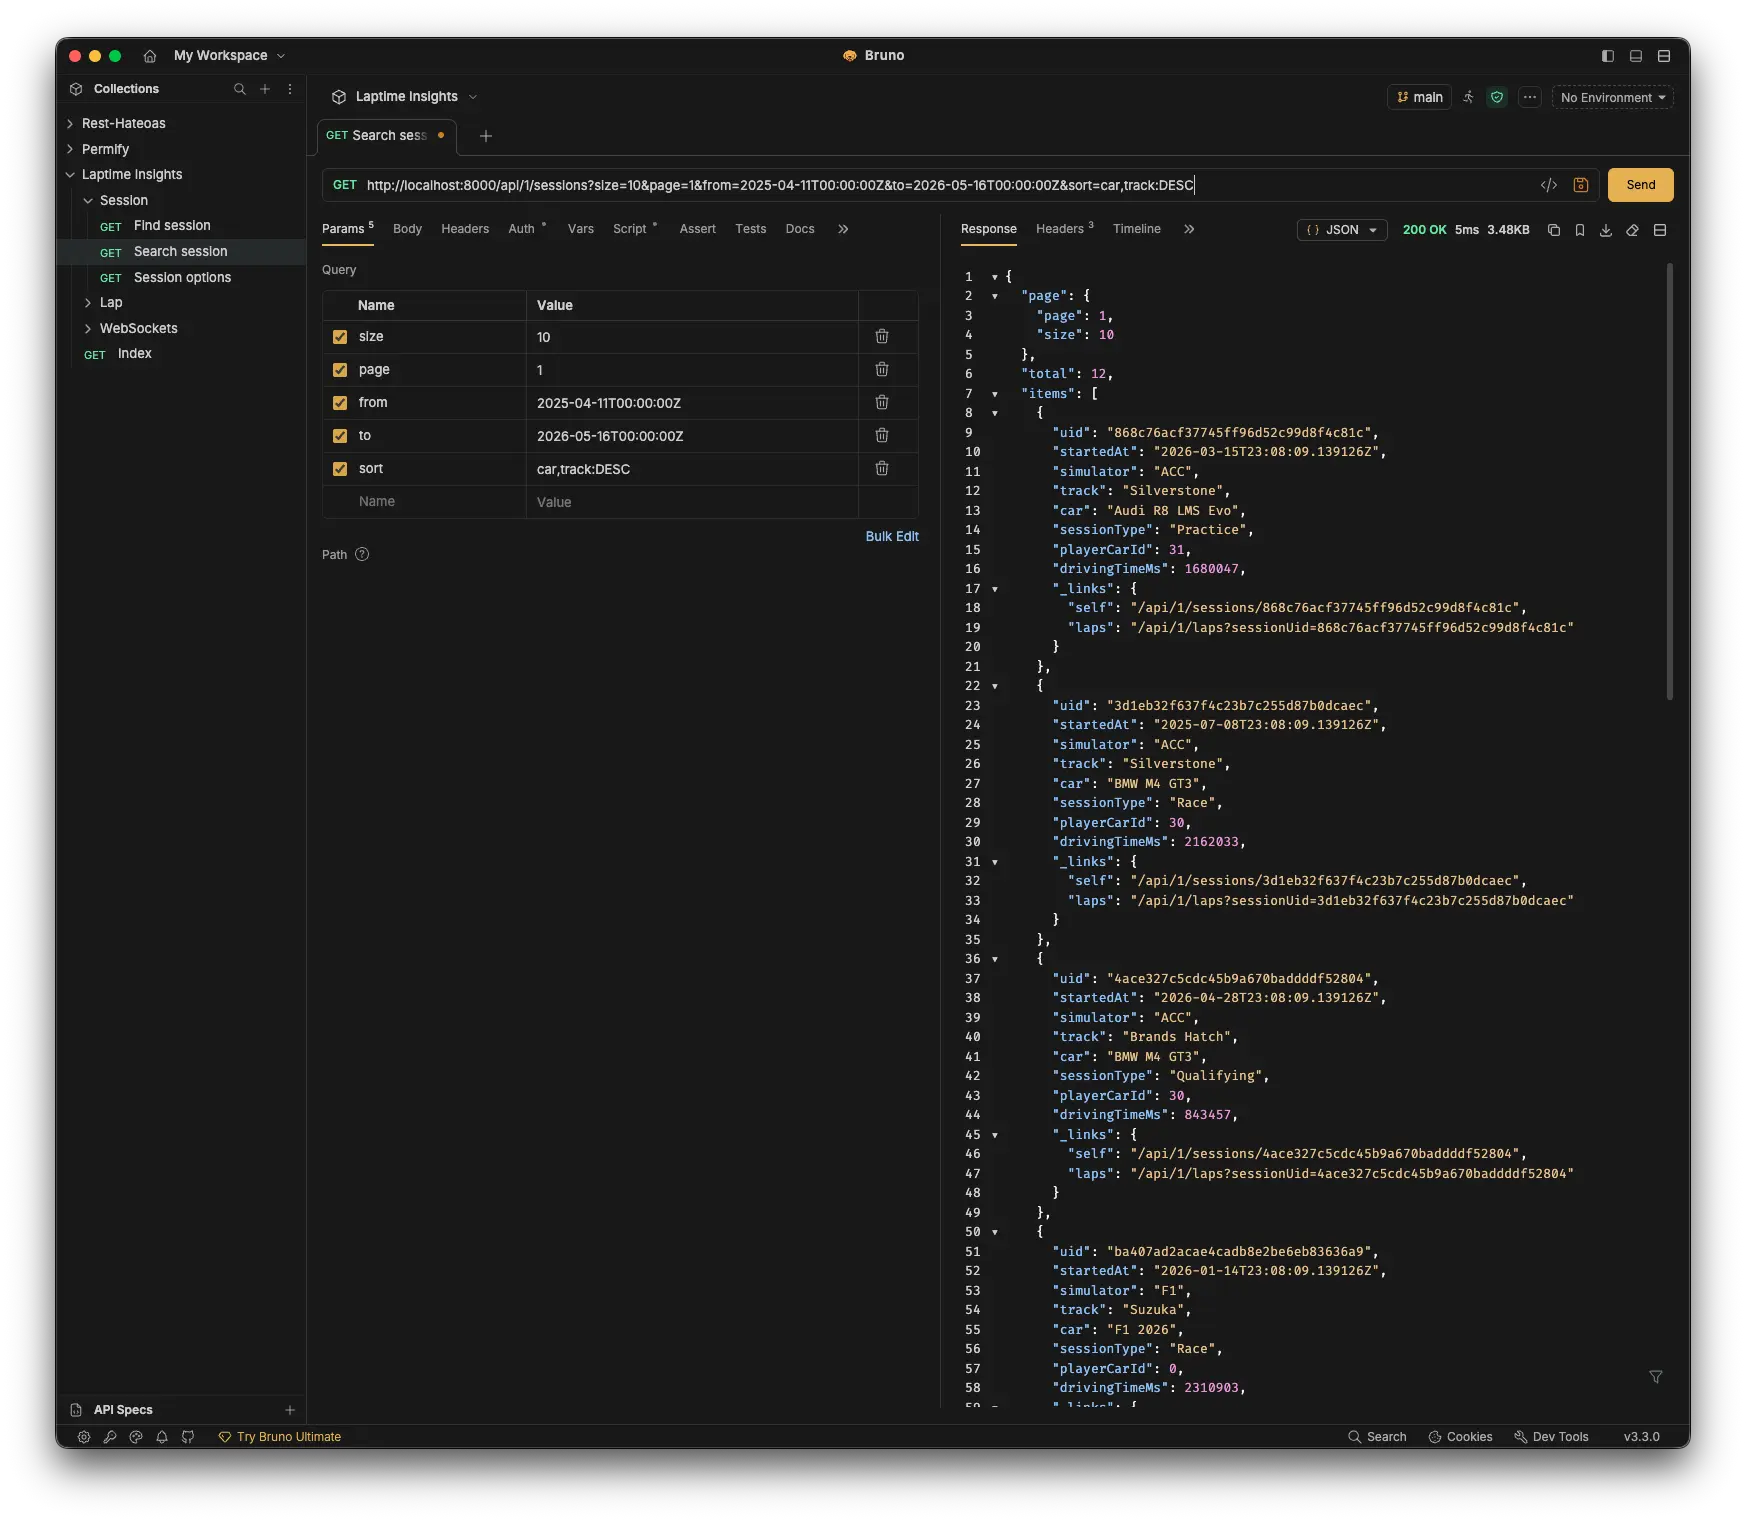Clear the response with eraser icon

pos(1633,230)
